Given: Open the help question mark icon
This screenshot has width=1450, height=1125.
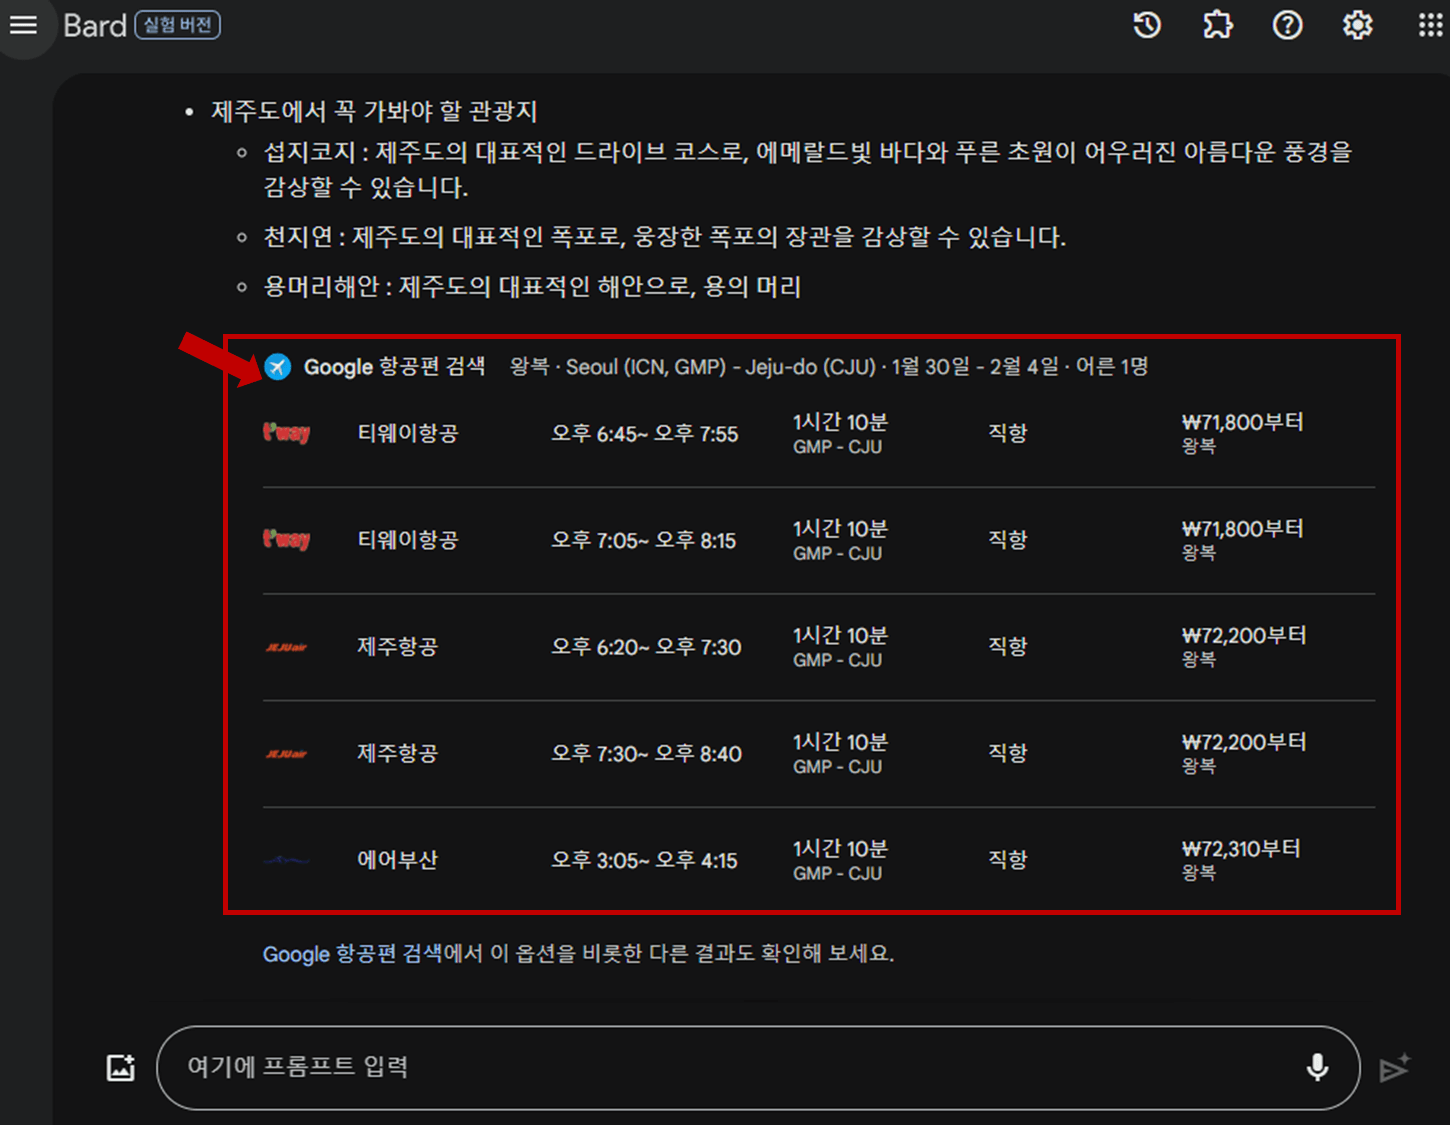Looking at the screenshot, I should pyautogui.click(x=1287, y=25).
